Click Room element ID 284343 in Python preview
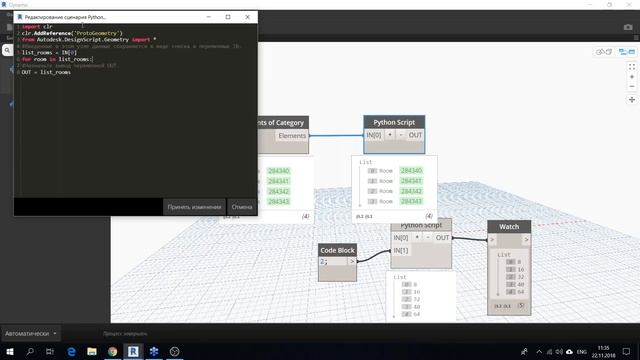640x360 pixels. (411, 201)
